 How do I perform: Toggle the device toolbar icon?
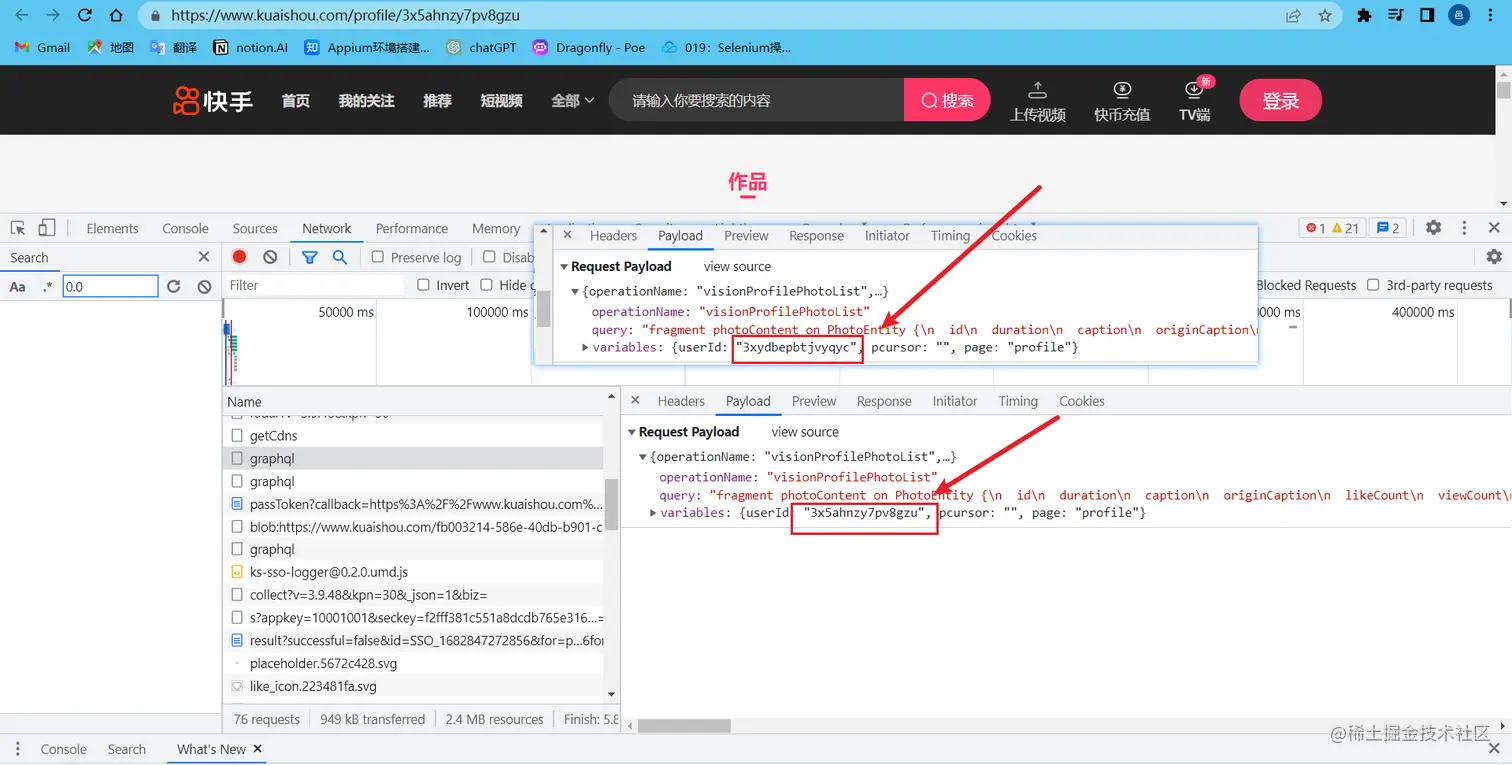pyautogui.click(x=47, y=228)
